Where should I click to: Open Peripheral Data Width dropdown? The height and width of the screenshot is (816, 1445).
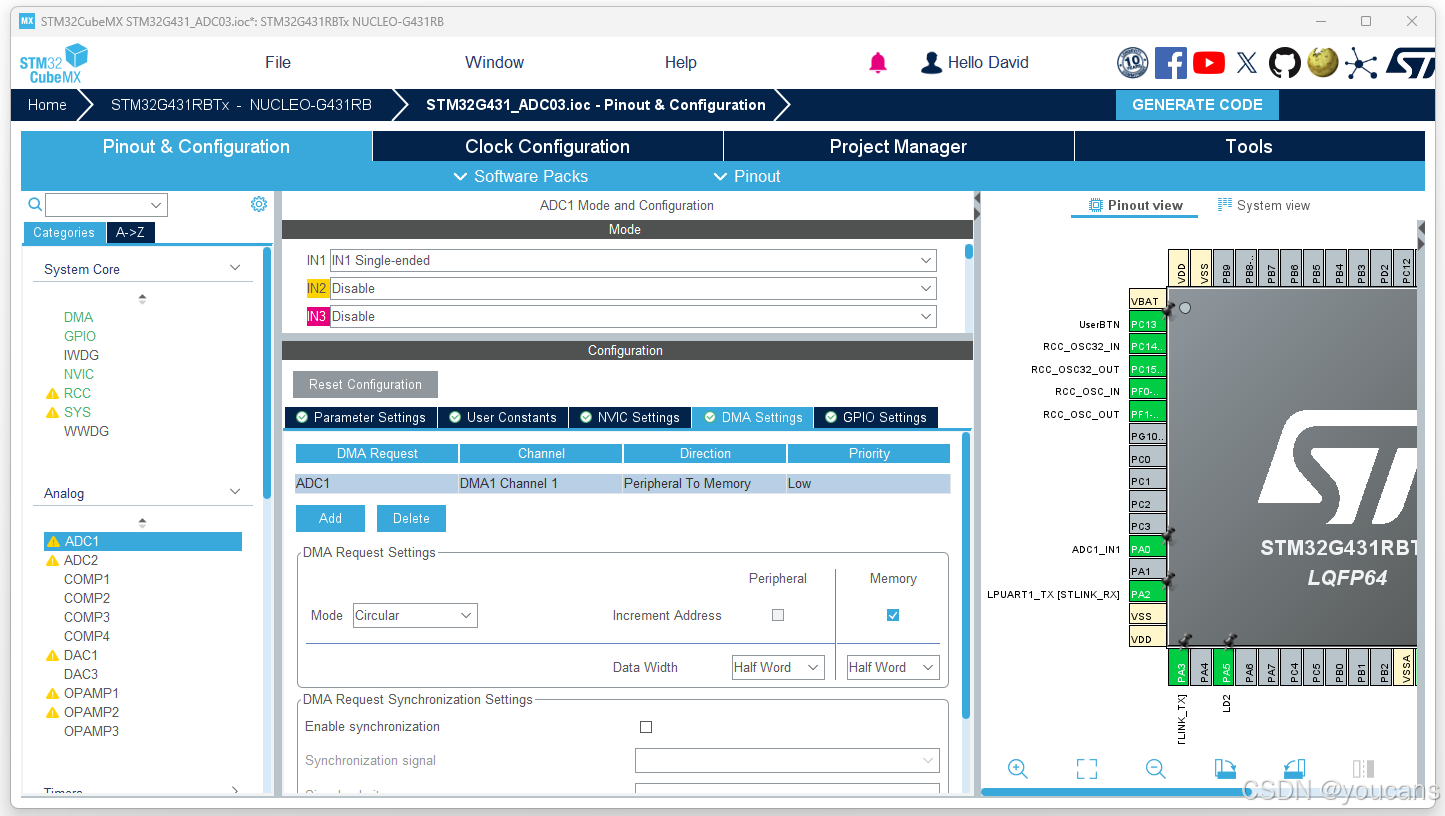[778, 667]
